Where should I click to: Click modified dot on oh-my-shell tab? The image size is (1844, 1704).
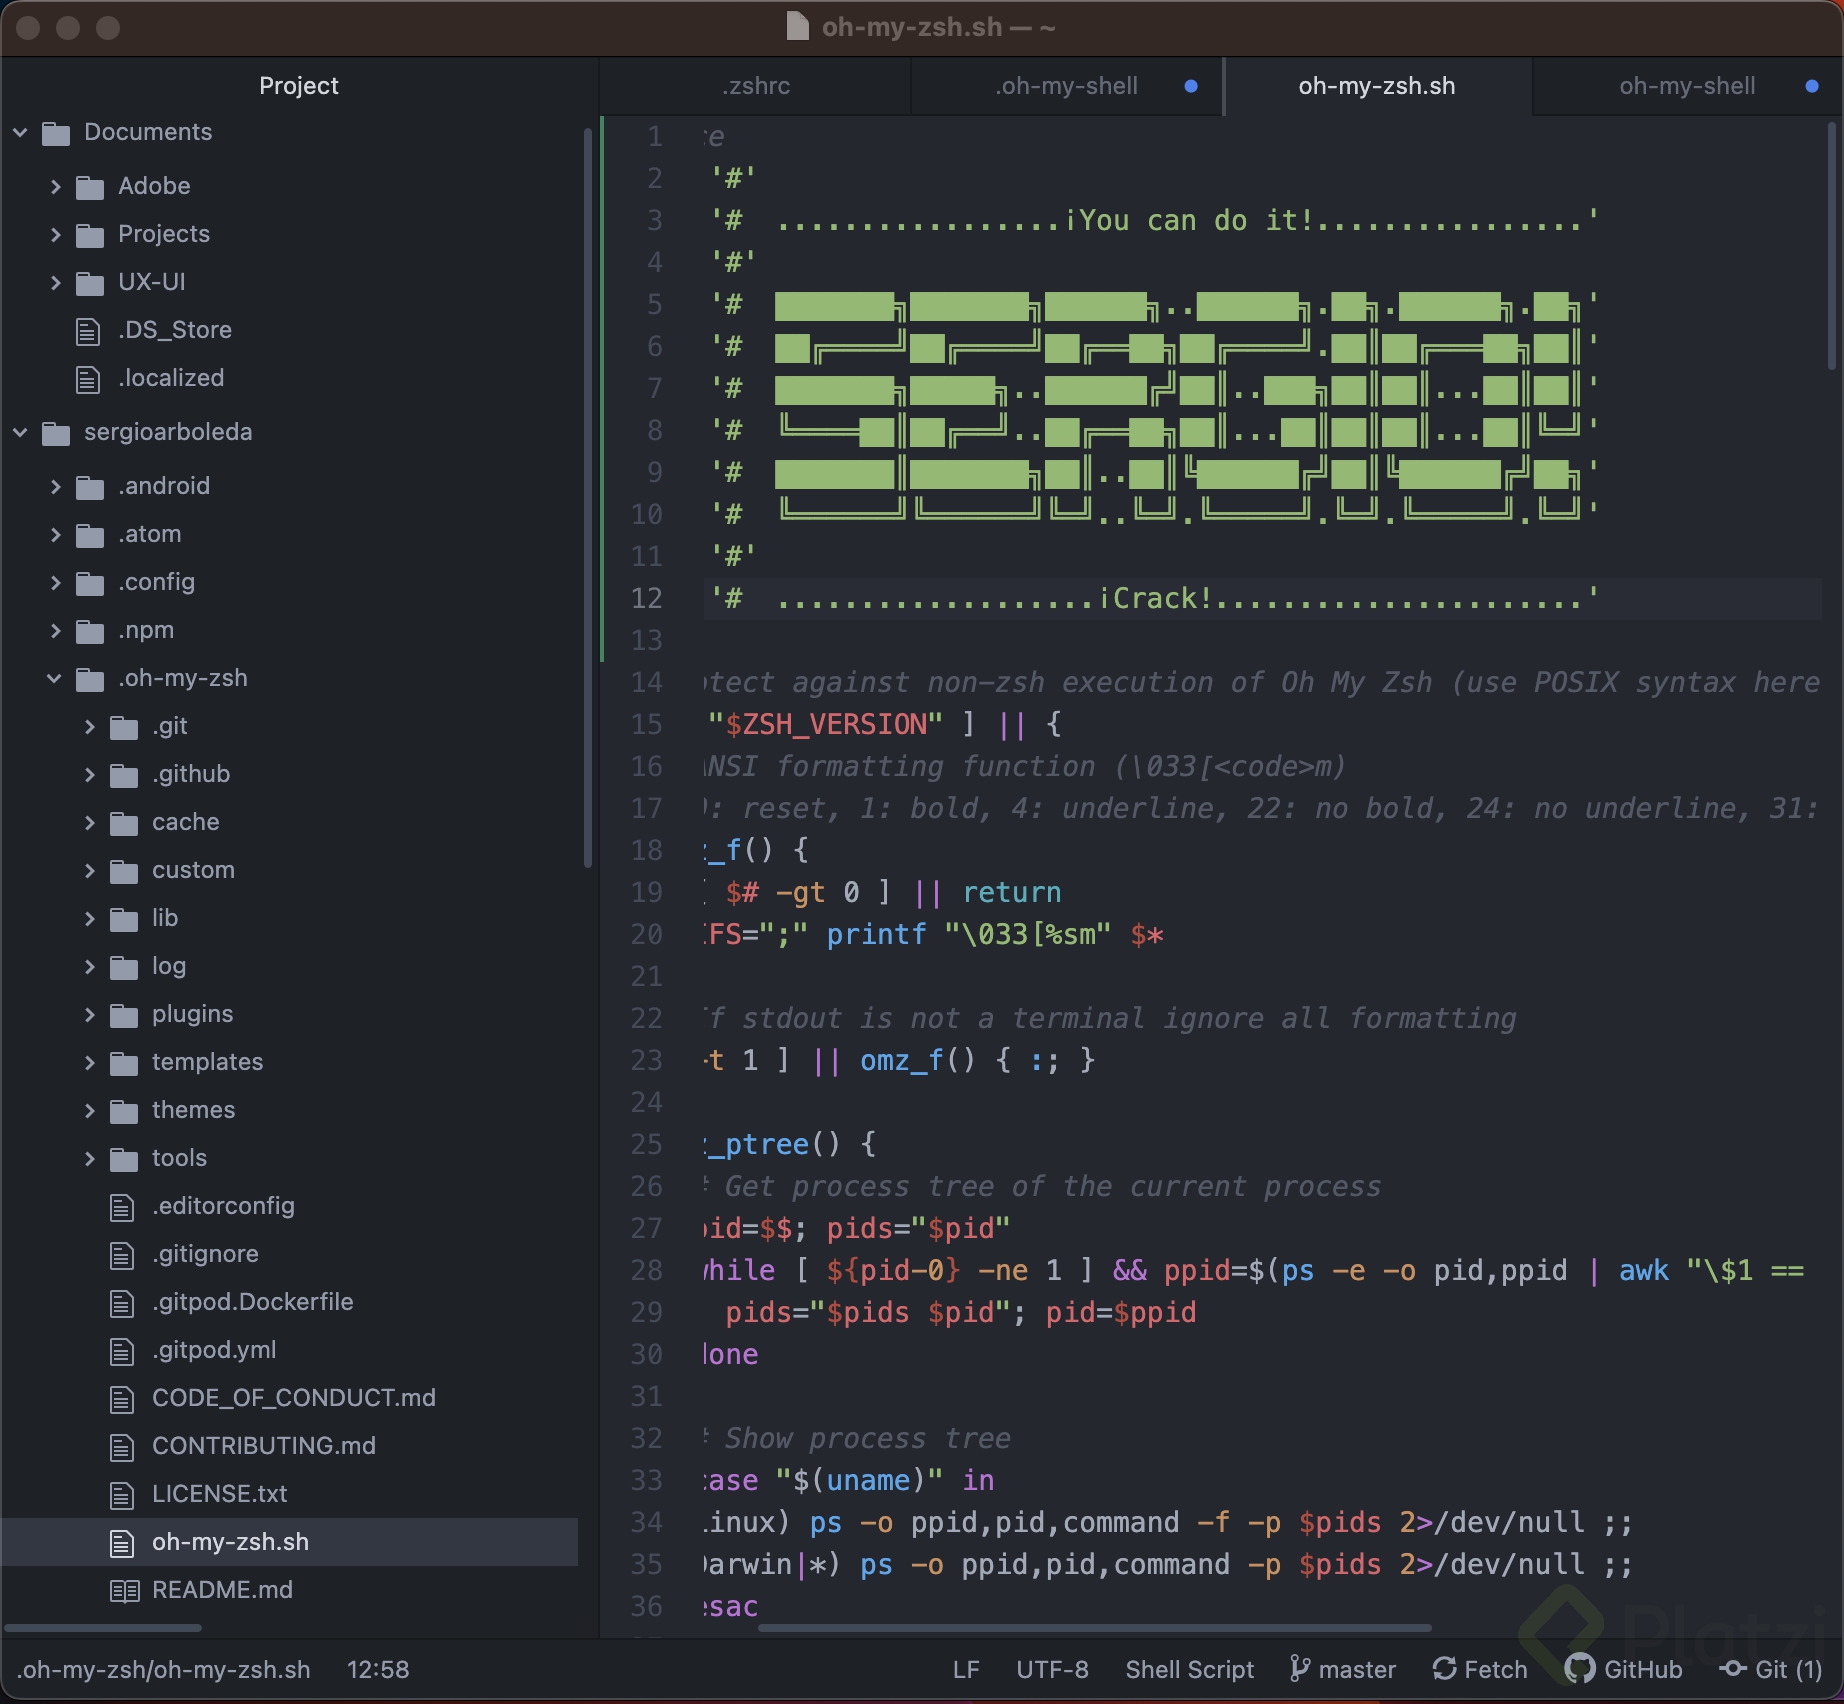coord(1811,86)
